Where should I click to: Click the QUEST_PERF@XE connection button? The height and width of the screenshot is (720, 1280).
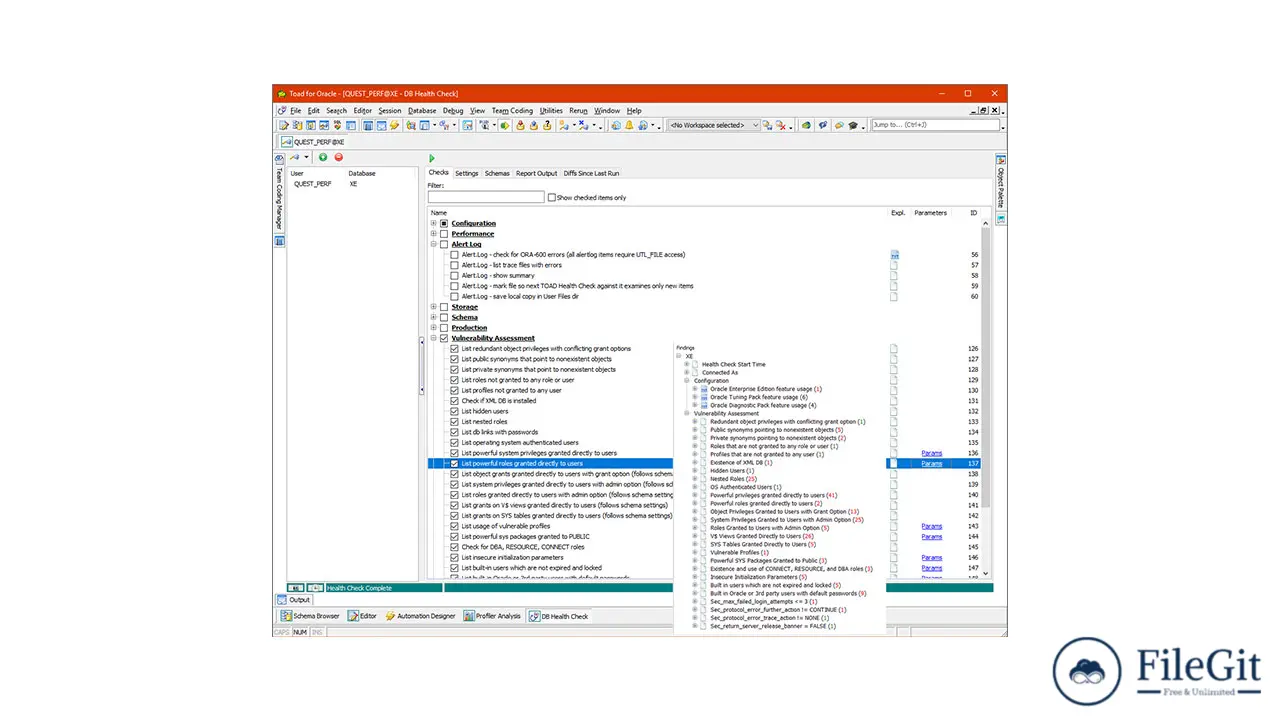click(313, 142)
